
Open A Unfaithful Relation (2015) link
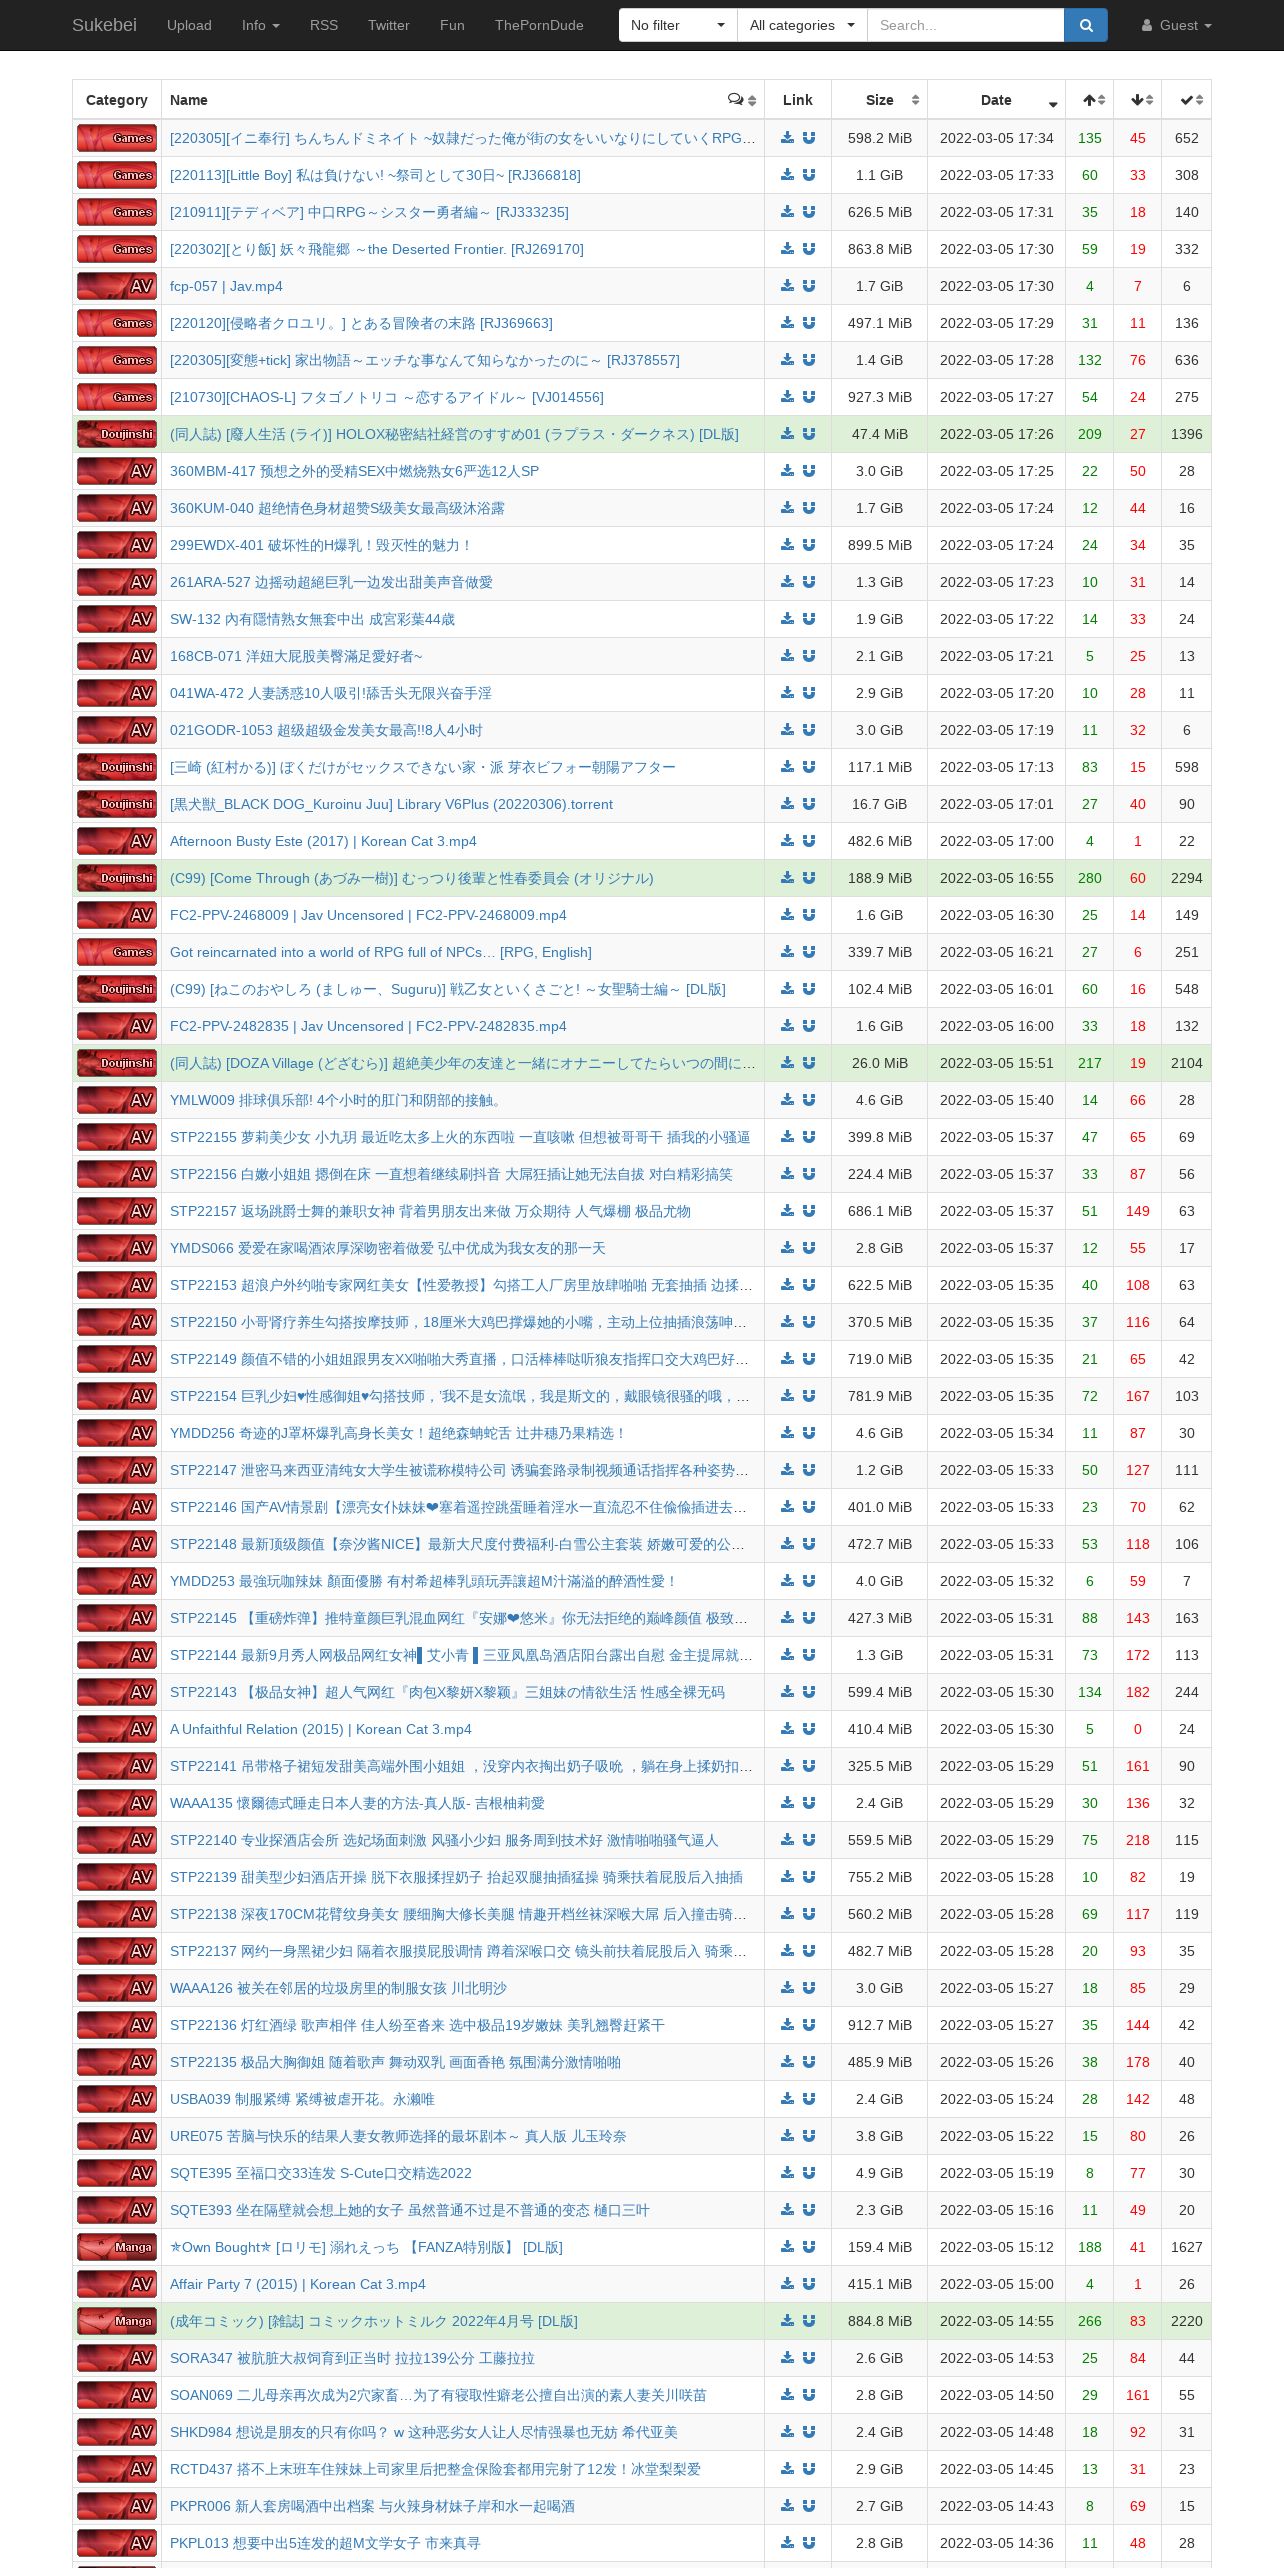(x=321, y=1729)
